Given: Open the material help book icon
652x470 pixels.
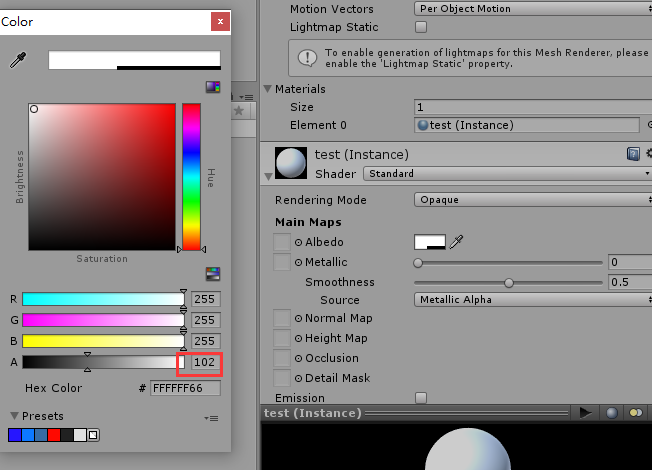Looking at the screenshot, I should coord(633,154).
